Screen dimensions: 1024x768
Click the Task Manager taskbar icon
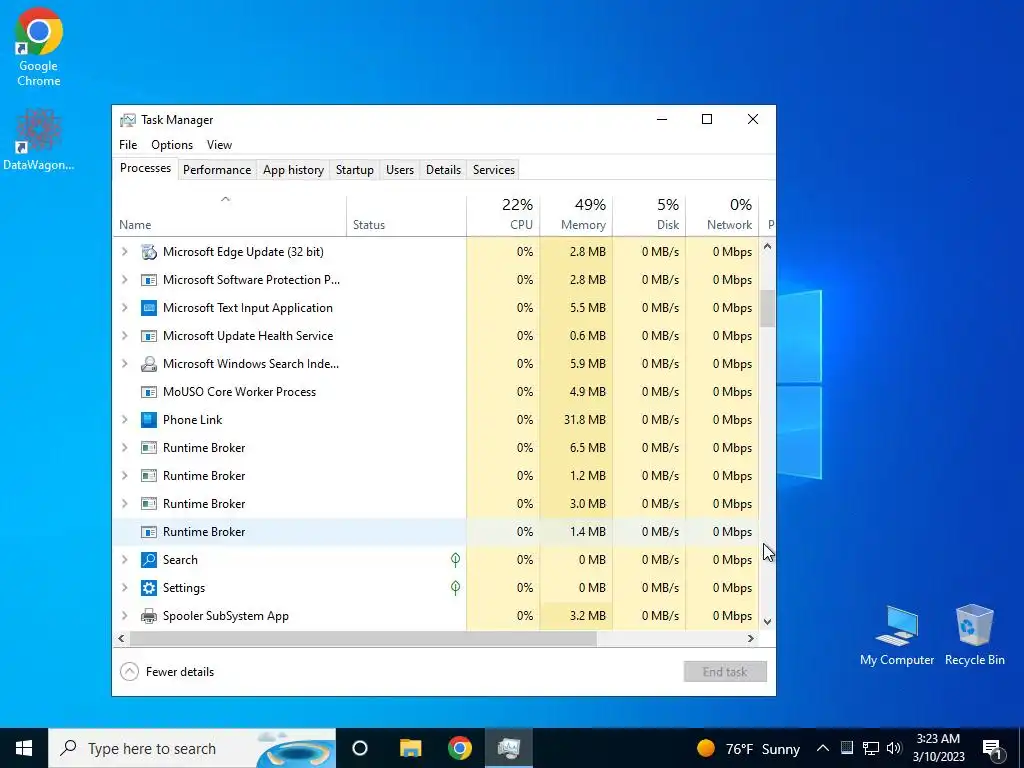[509, 748]
